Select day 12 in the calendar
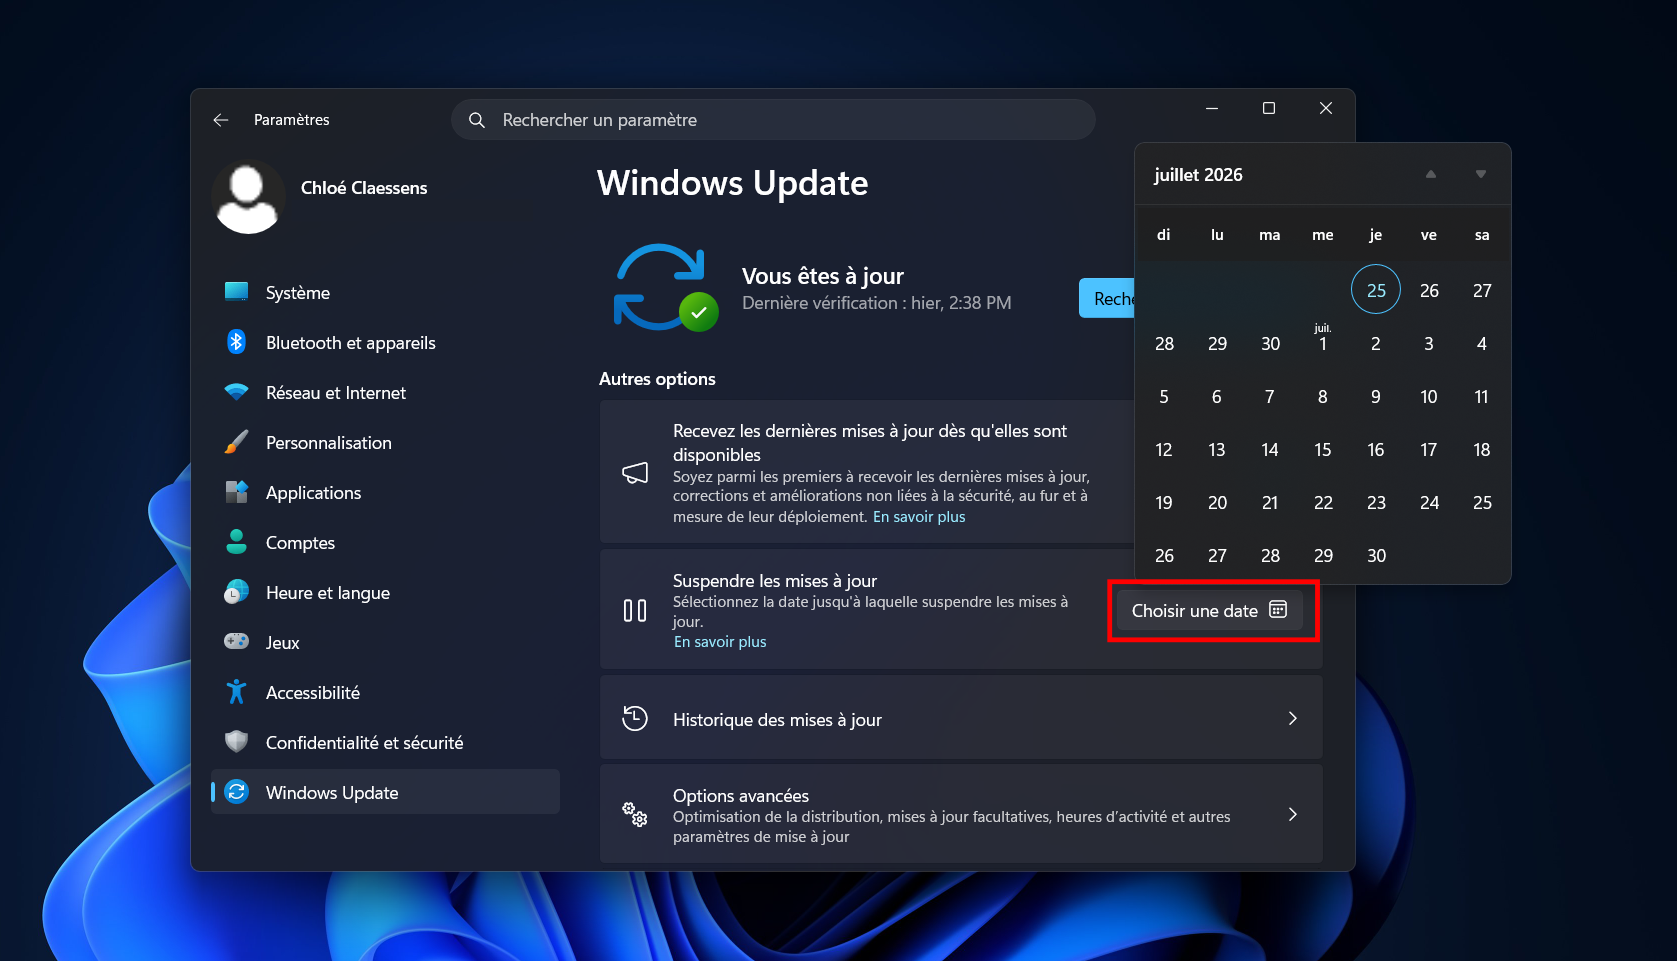 [x=1164, y=450]
